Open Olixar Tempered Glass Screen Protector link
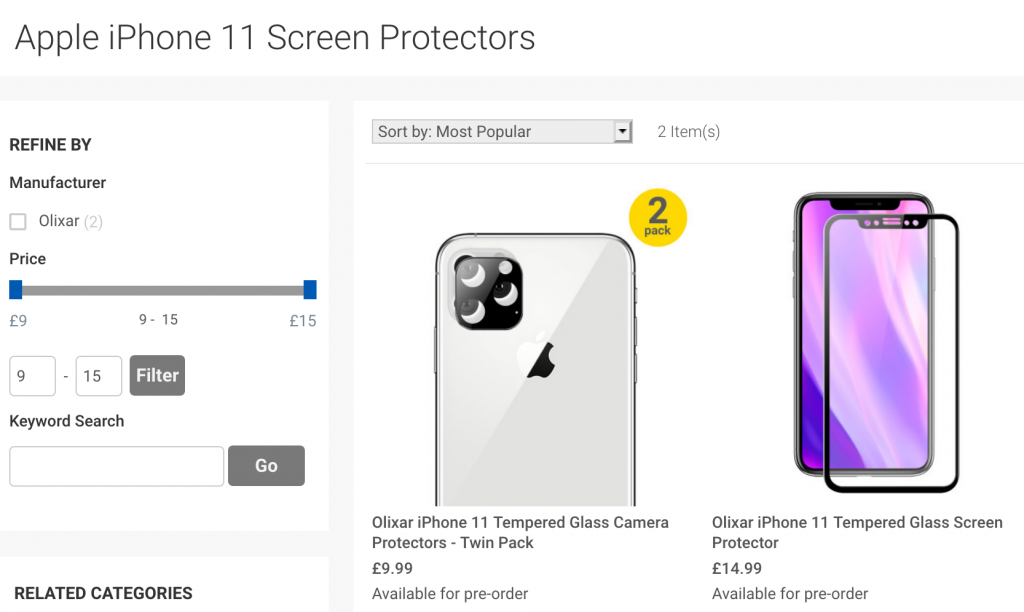1024x612 pixels. pyautogui.click(x=857, y=532)
